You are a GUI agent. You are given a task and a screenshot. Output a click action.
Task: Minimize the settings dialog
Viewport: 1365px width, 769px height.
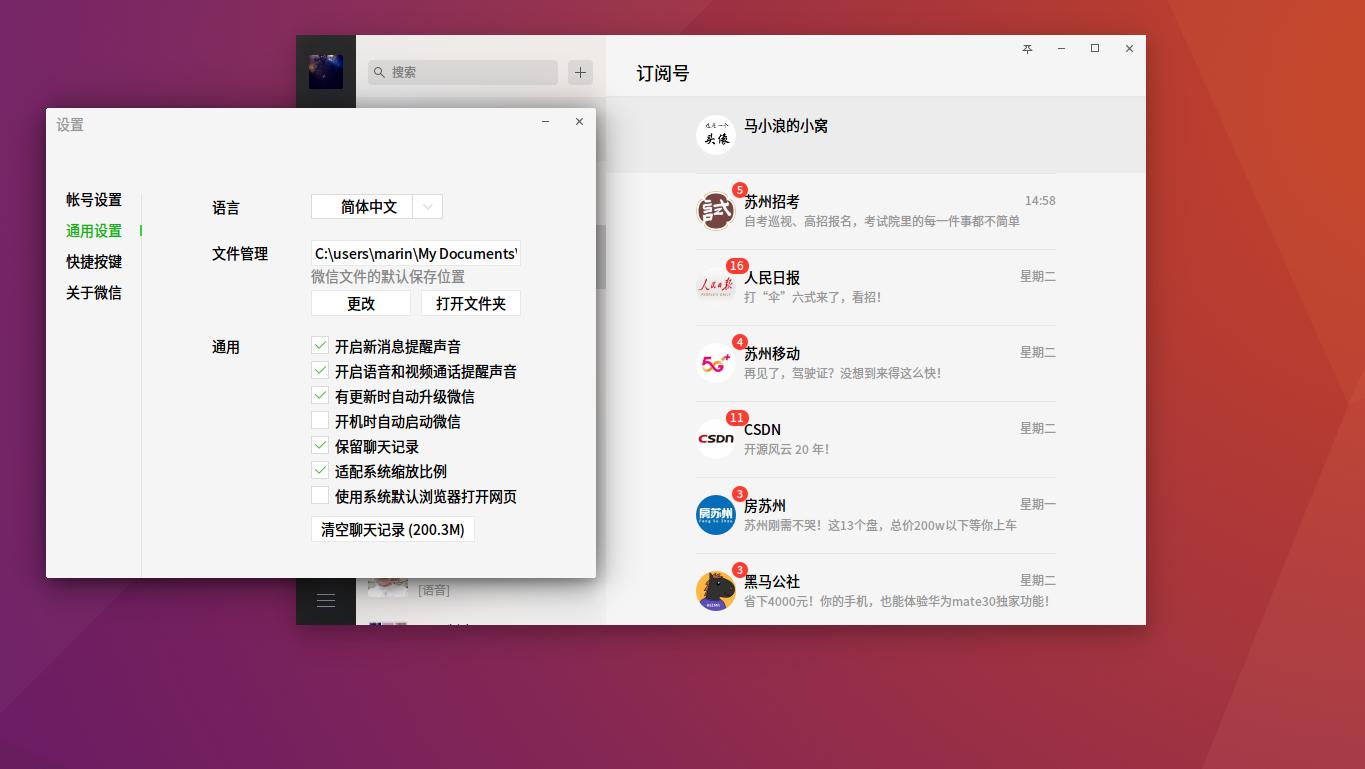[x=545, y=122]
